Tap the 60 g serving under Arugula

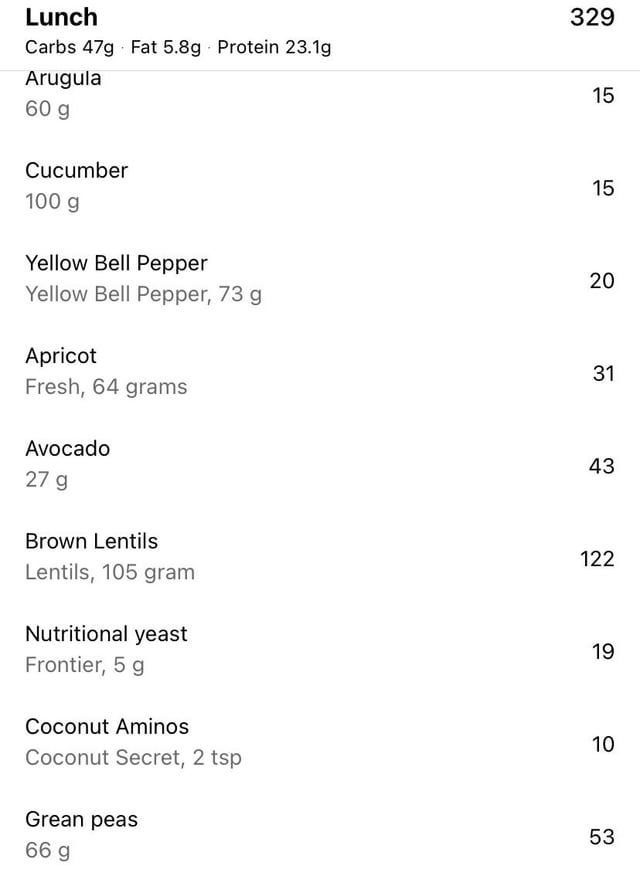[x=47, y=109]
